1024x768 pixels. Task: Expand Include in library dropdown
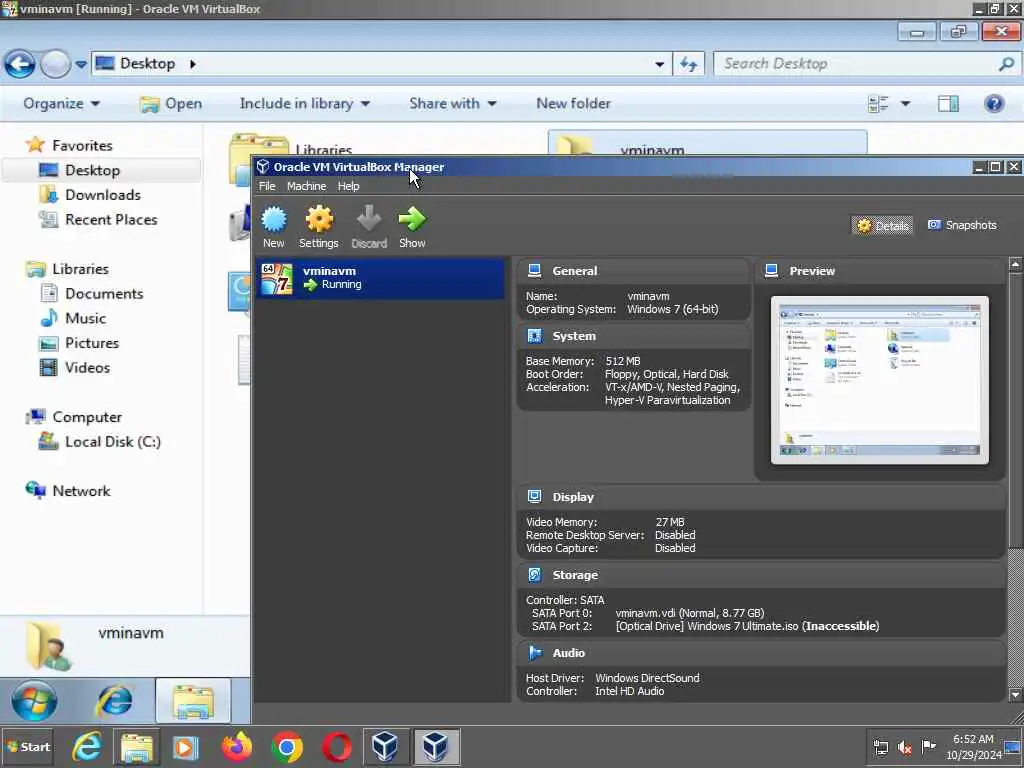point(304,103)
